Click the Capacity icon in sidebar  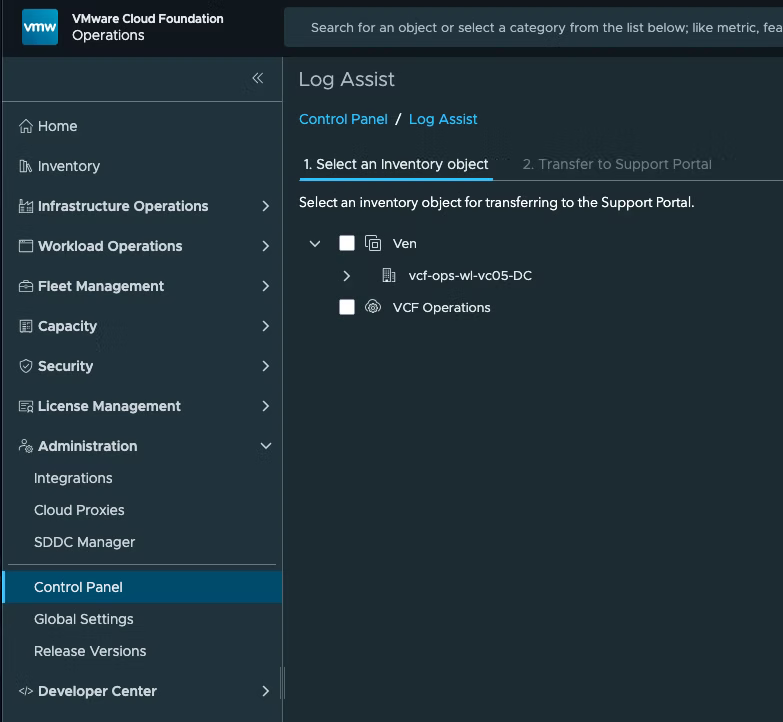[x=26, y=326]
